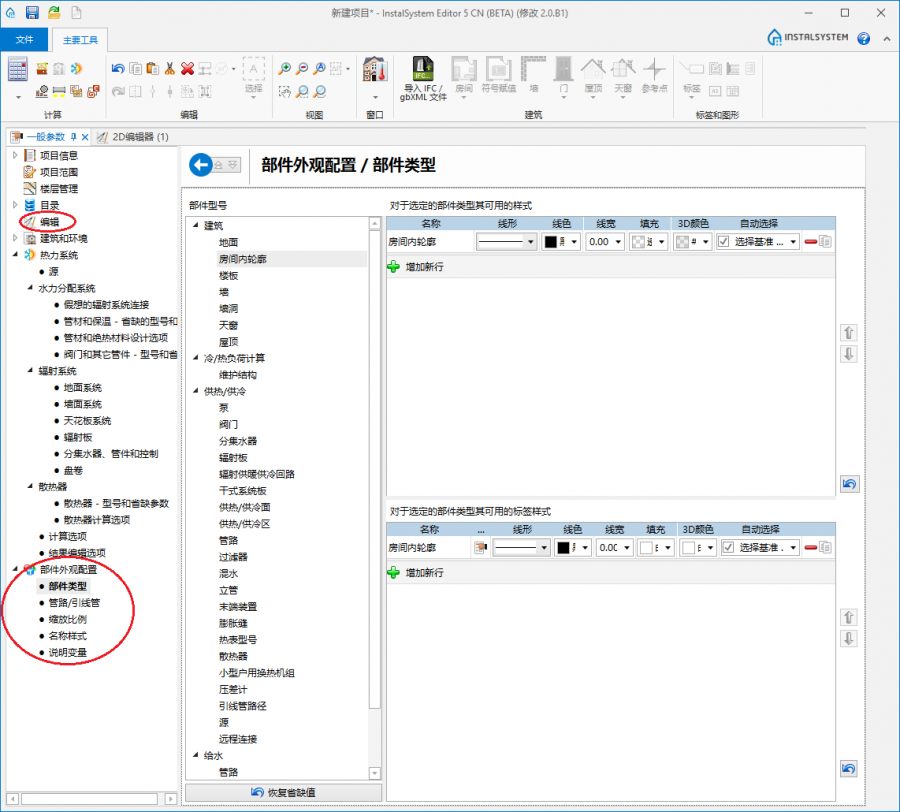Click the scissors cut icon in ribbon
The width and height of the screenshot is (900, 812).
click(x=170, y=69)
